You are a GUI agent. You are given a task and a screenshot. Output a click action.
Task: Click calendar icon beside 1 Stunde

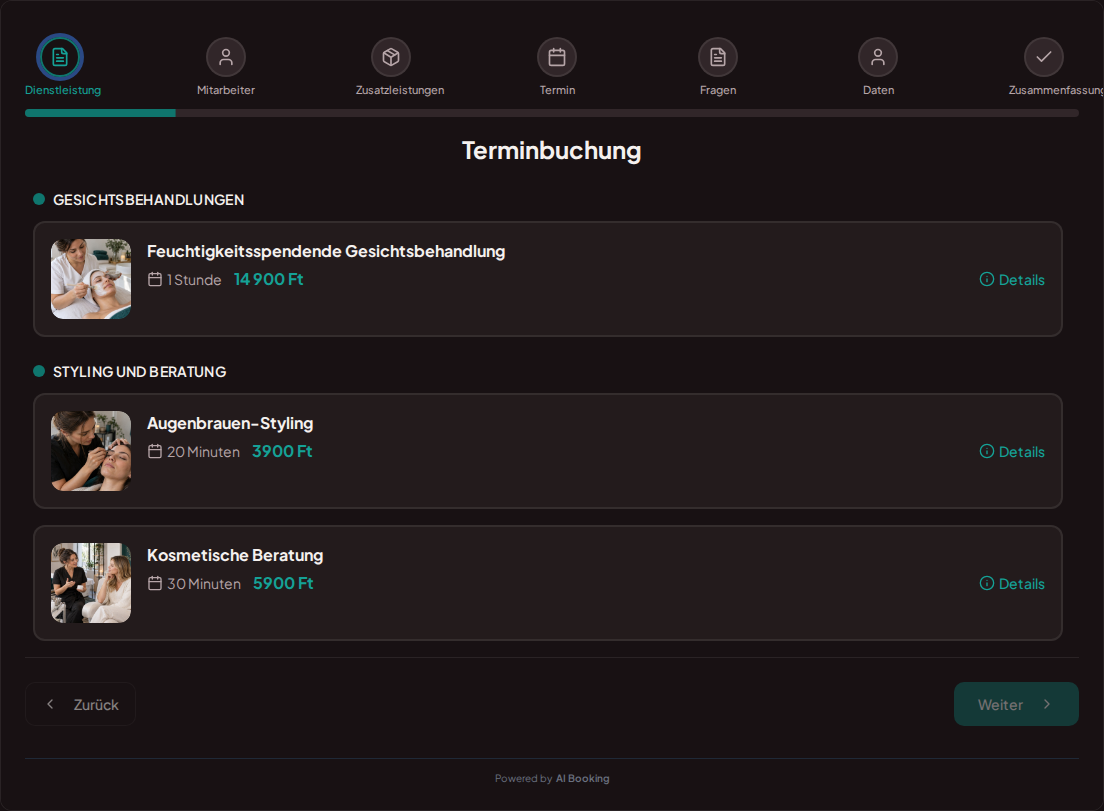155,279
